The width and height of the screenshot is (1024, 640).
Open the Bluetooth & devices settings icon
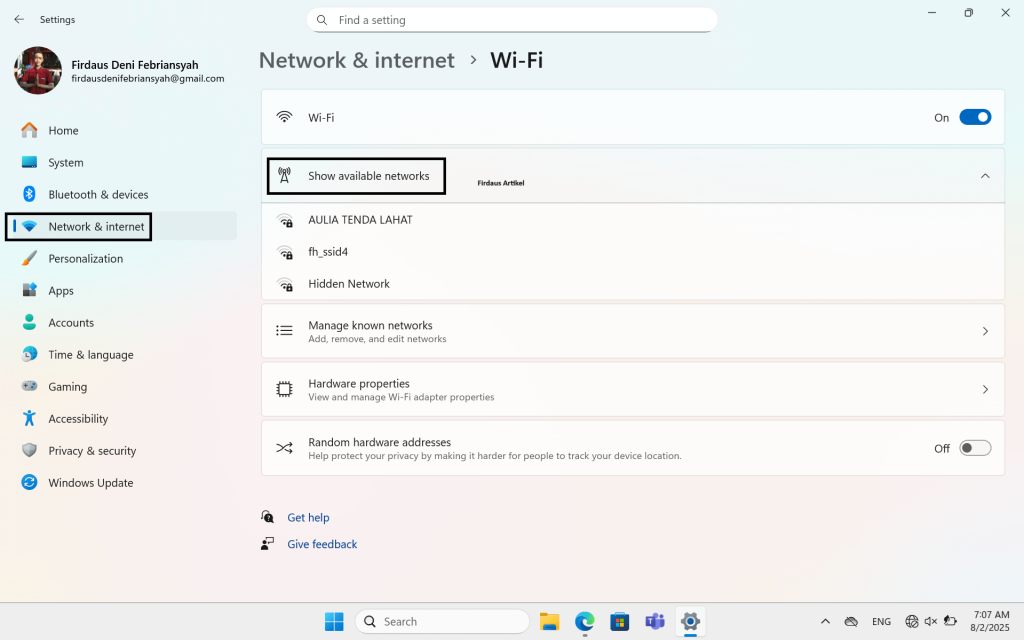(x=30, y=194)
